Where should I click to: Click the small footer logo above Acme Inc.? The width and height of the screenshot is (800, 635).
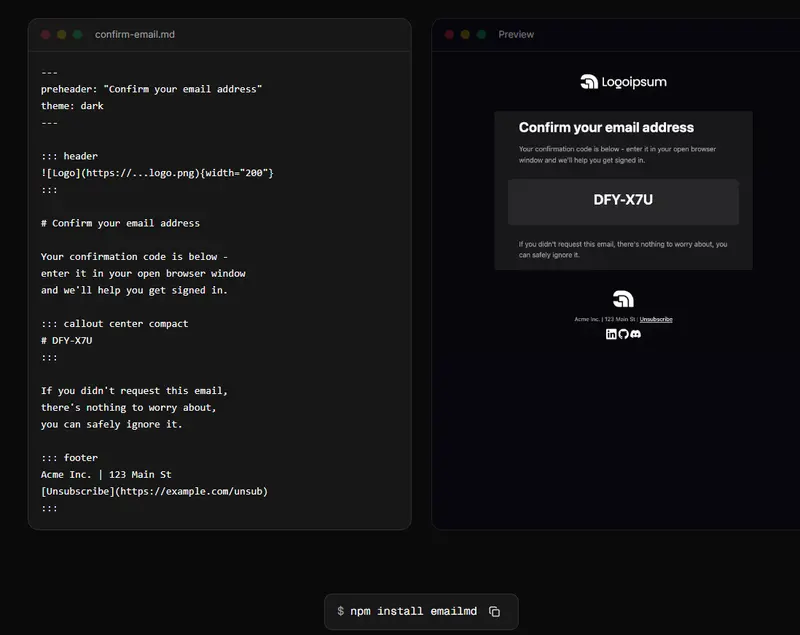pyautogui.click(x=623, y=299)
